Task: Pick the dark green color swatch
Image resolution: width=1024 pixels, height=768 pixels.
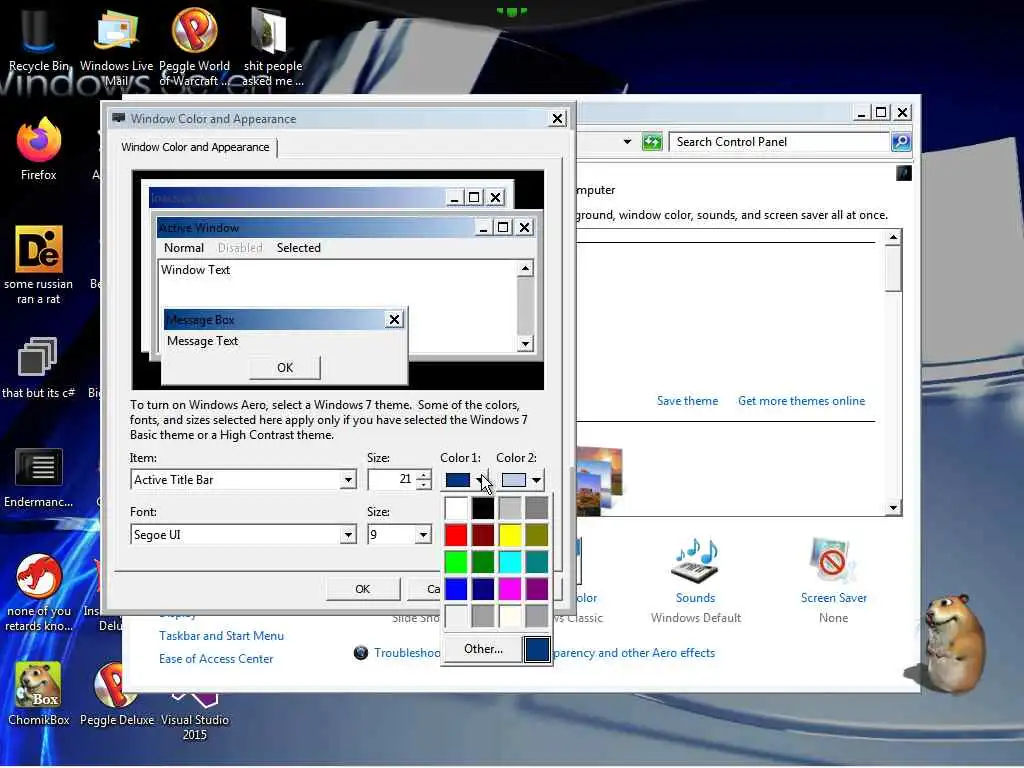Action: click(x=483, y=562)
